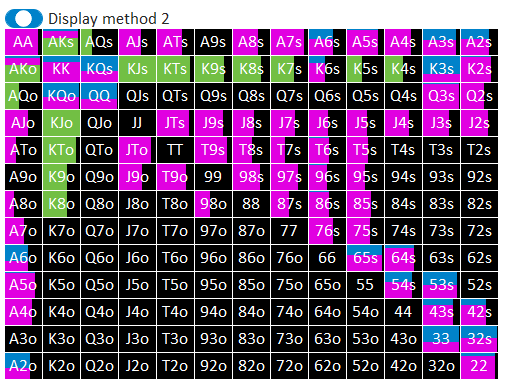The height and width of the screenshot is (388, 508).
Task: Click the KTs hand cell
Action: click(x=175, y=69)
